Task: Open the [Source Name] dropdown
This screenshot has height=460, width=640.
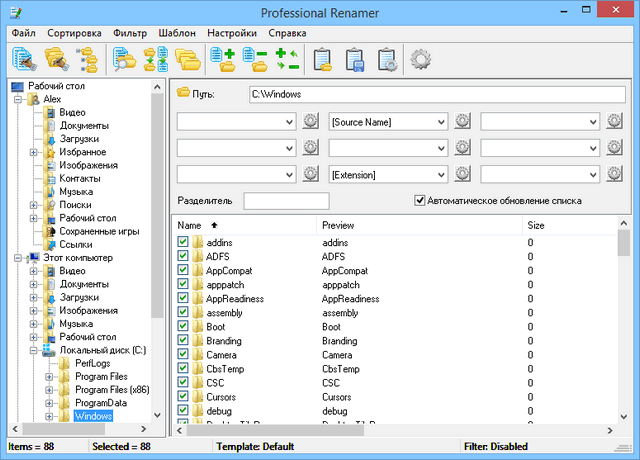Action: coord(440,122)
